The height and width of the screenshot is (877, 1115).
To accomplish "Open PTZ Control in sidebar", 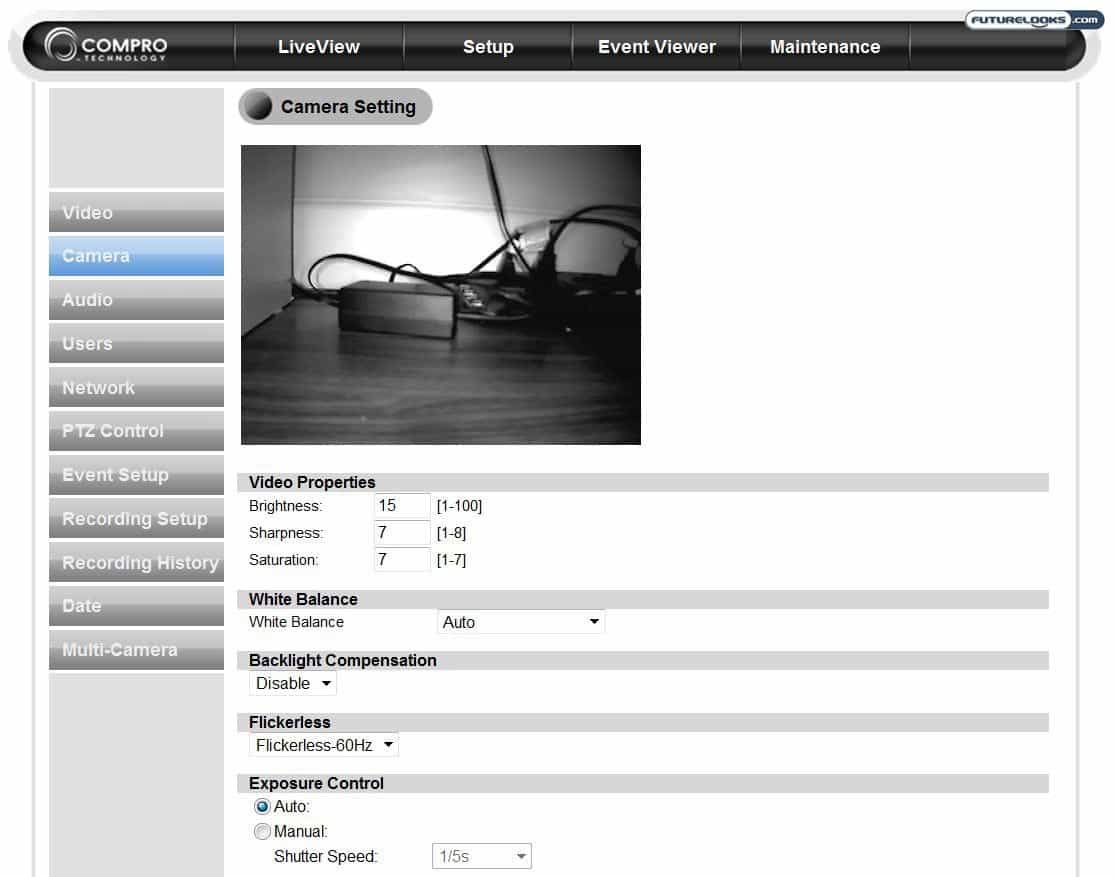I will (x=136, y=431).
